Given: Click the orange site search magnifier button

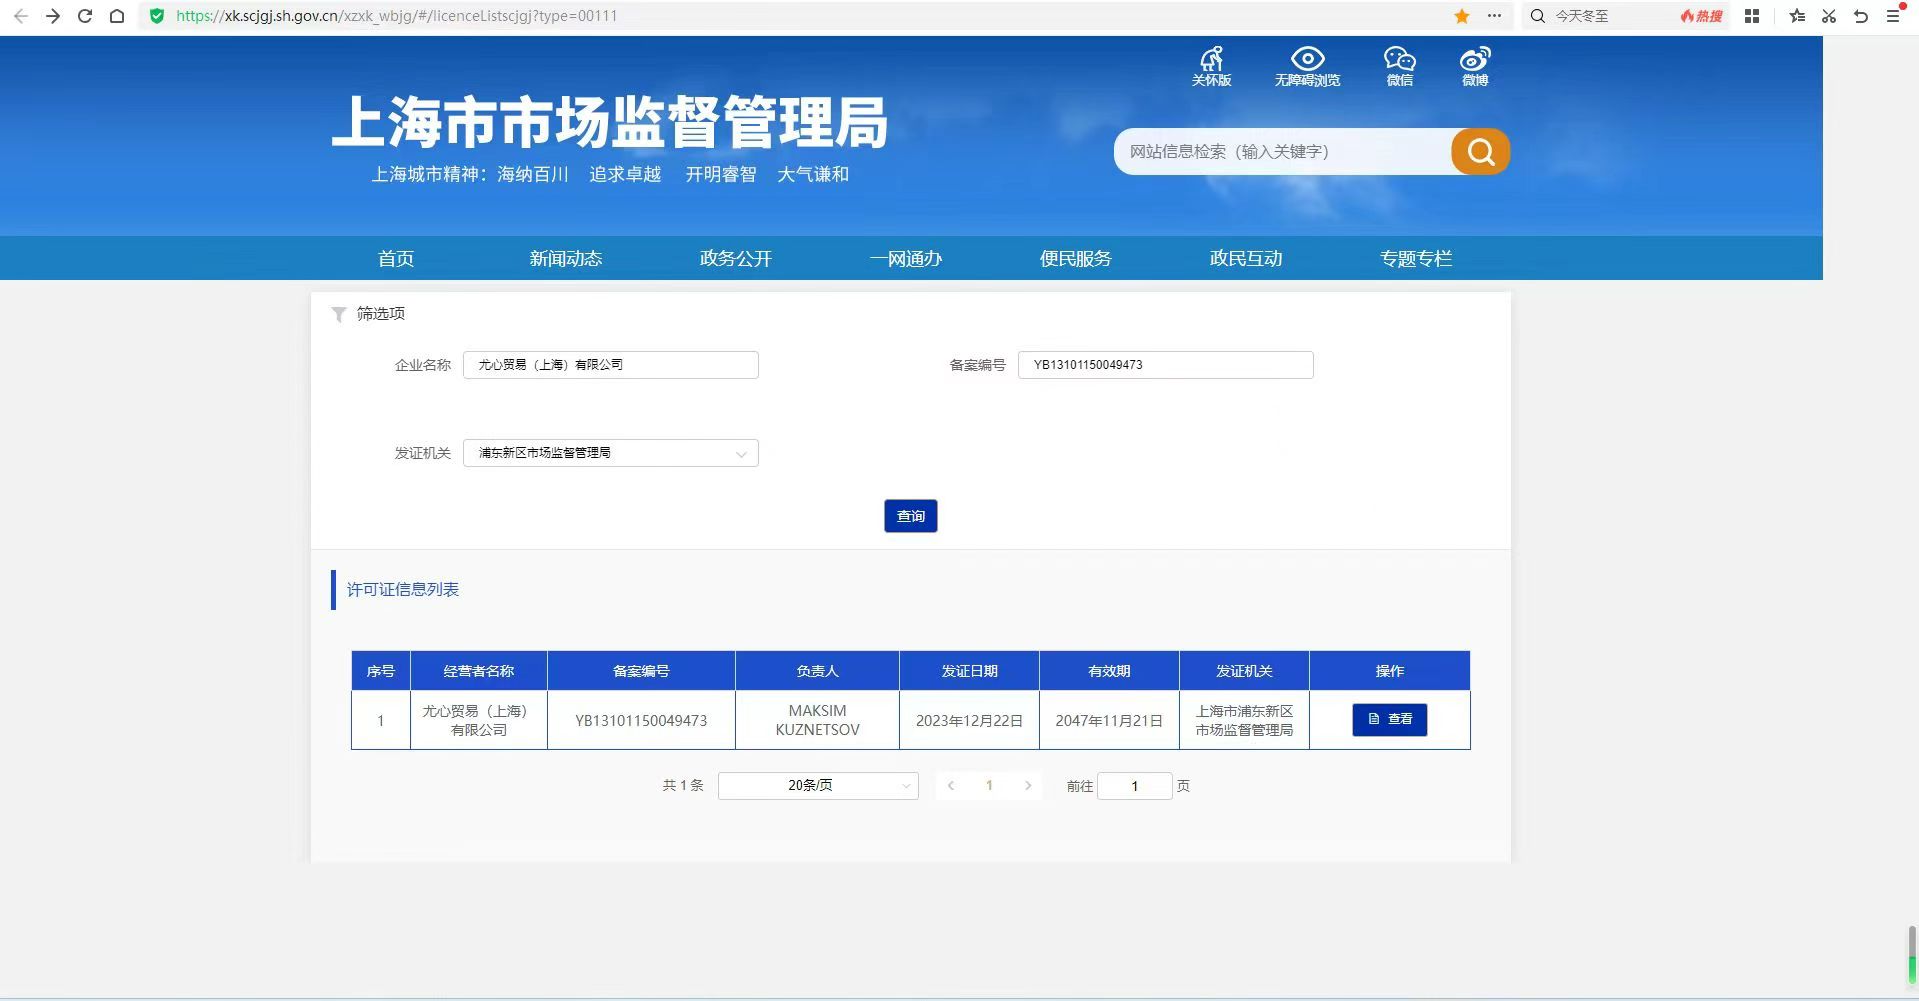Looking at the screenshot, I should point(1480,152).
